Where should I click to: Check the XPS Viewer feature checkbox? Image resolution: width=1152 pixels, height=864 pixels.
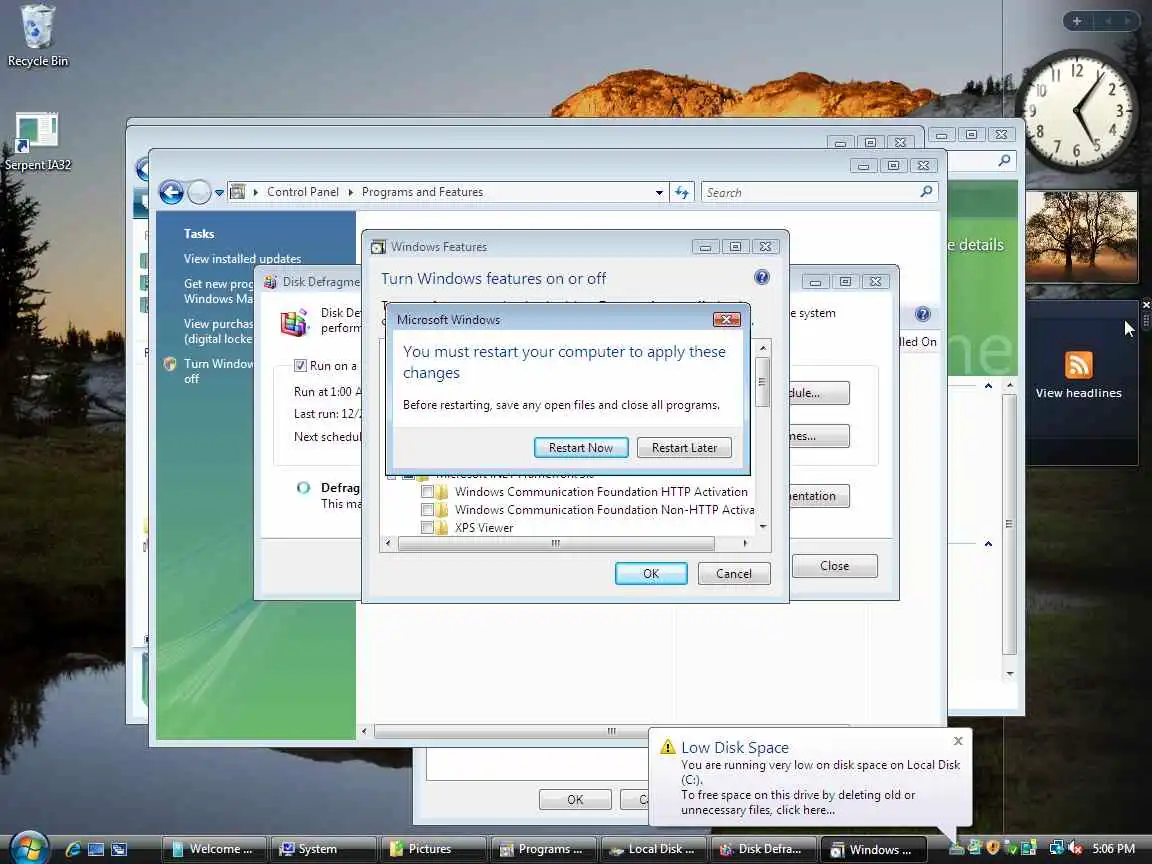(x=427, y=527)
